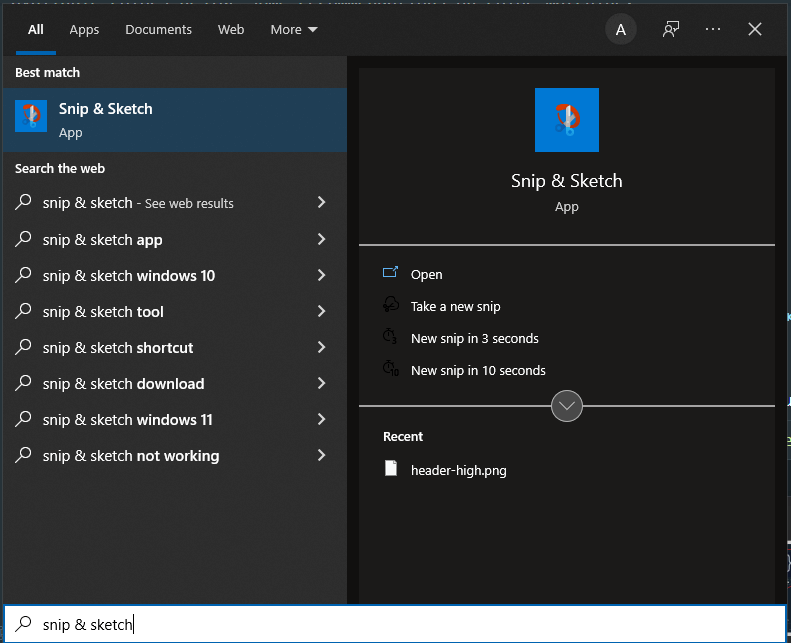Viewport: 791px width, 643px height.
Task: Open the feedback person icon
Action: [x=670, y=29]
